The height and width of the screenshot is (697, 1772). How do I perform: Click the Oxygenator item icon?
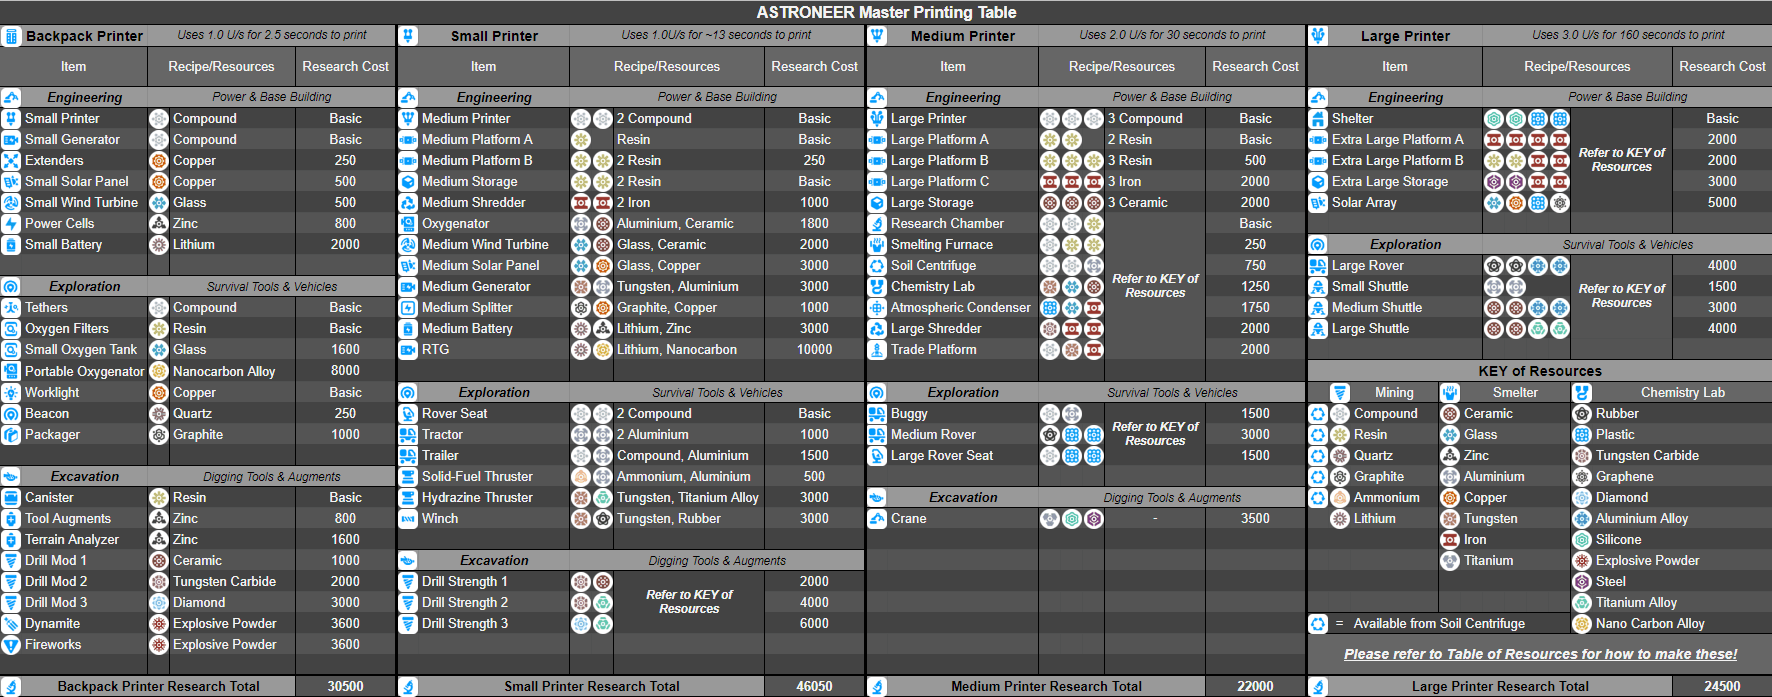click(x=408, y=224)
